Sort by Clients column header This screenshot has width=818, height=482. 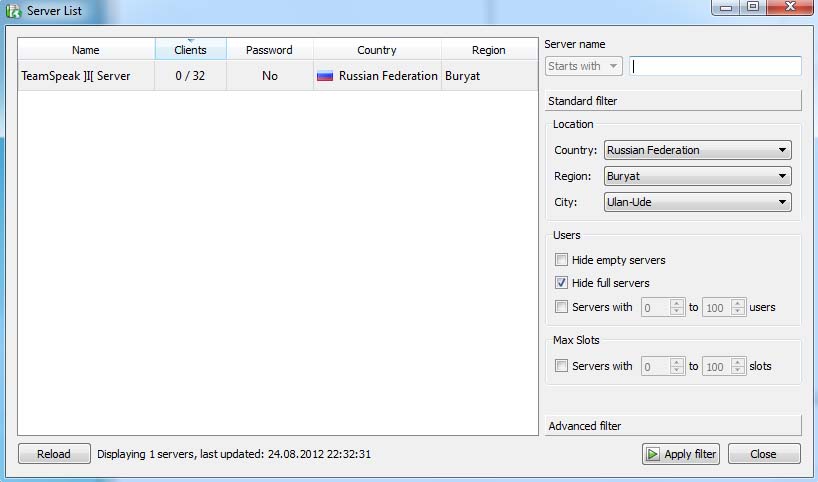190,50
